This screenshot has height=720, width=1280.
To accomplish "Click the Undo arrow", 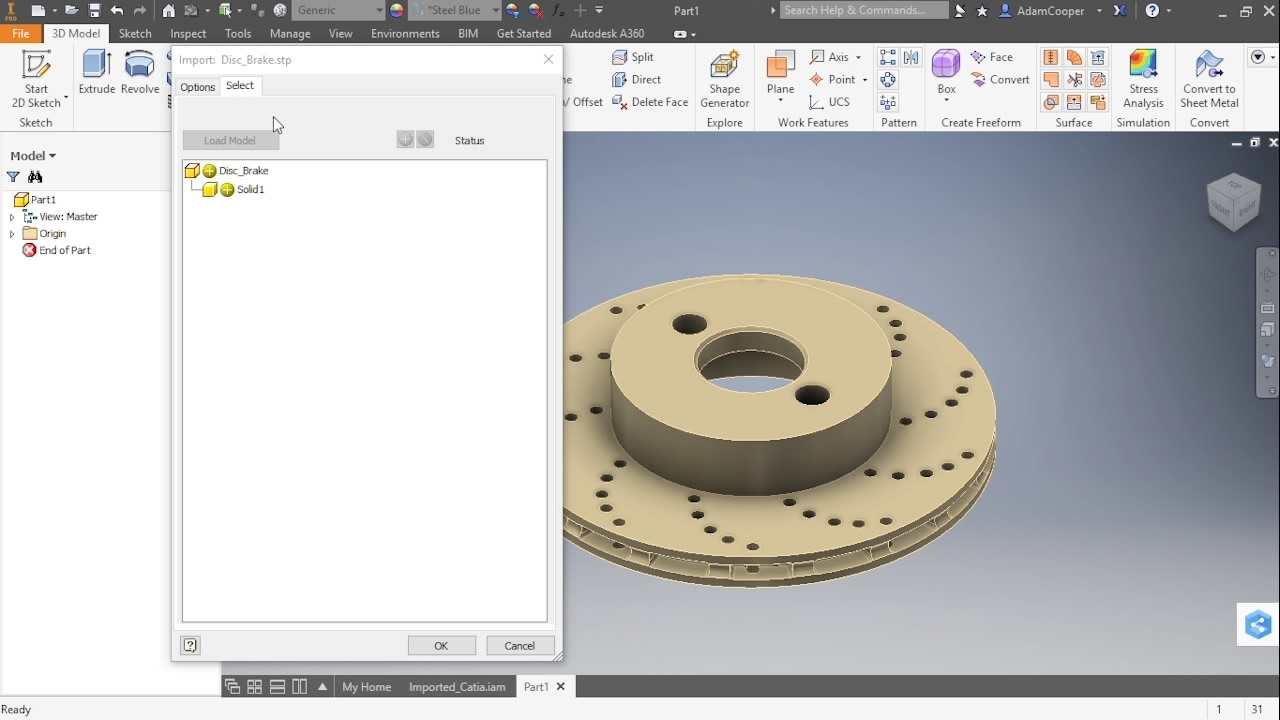I will click(117, 10).
